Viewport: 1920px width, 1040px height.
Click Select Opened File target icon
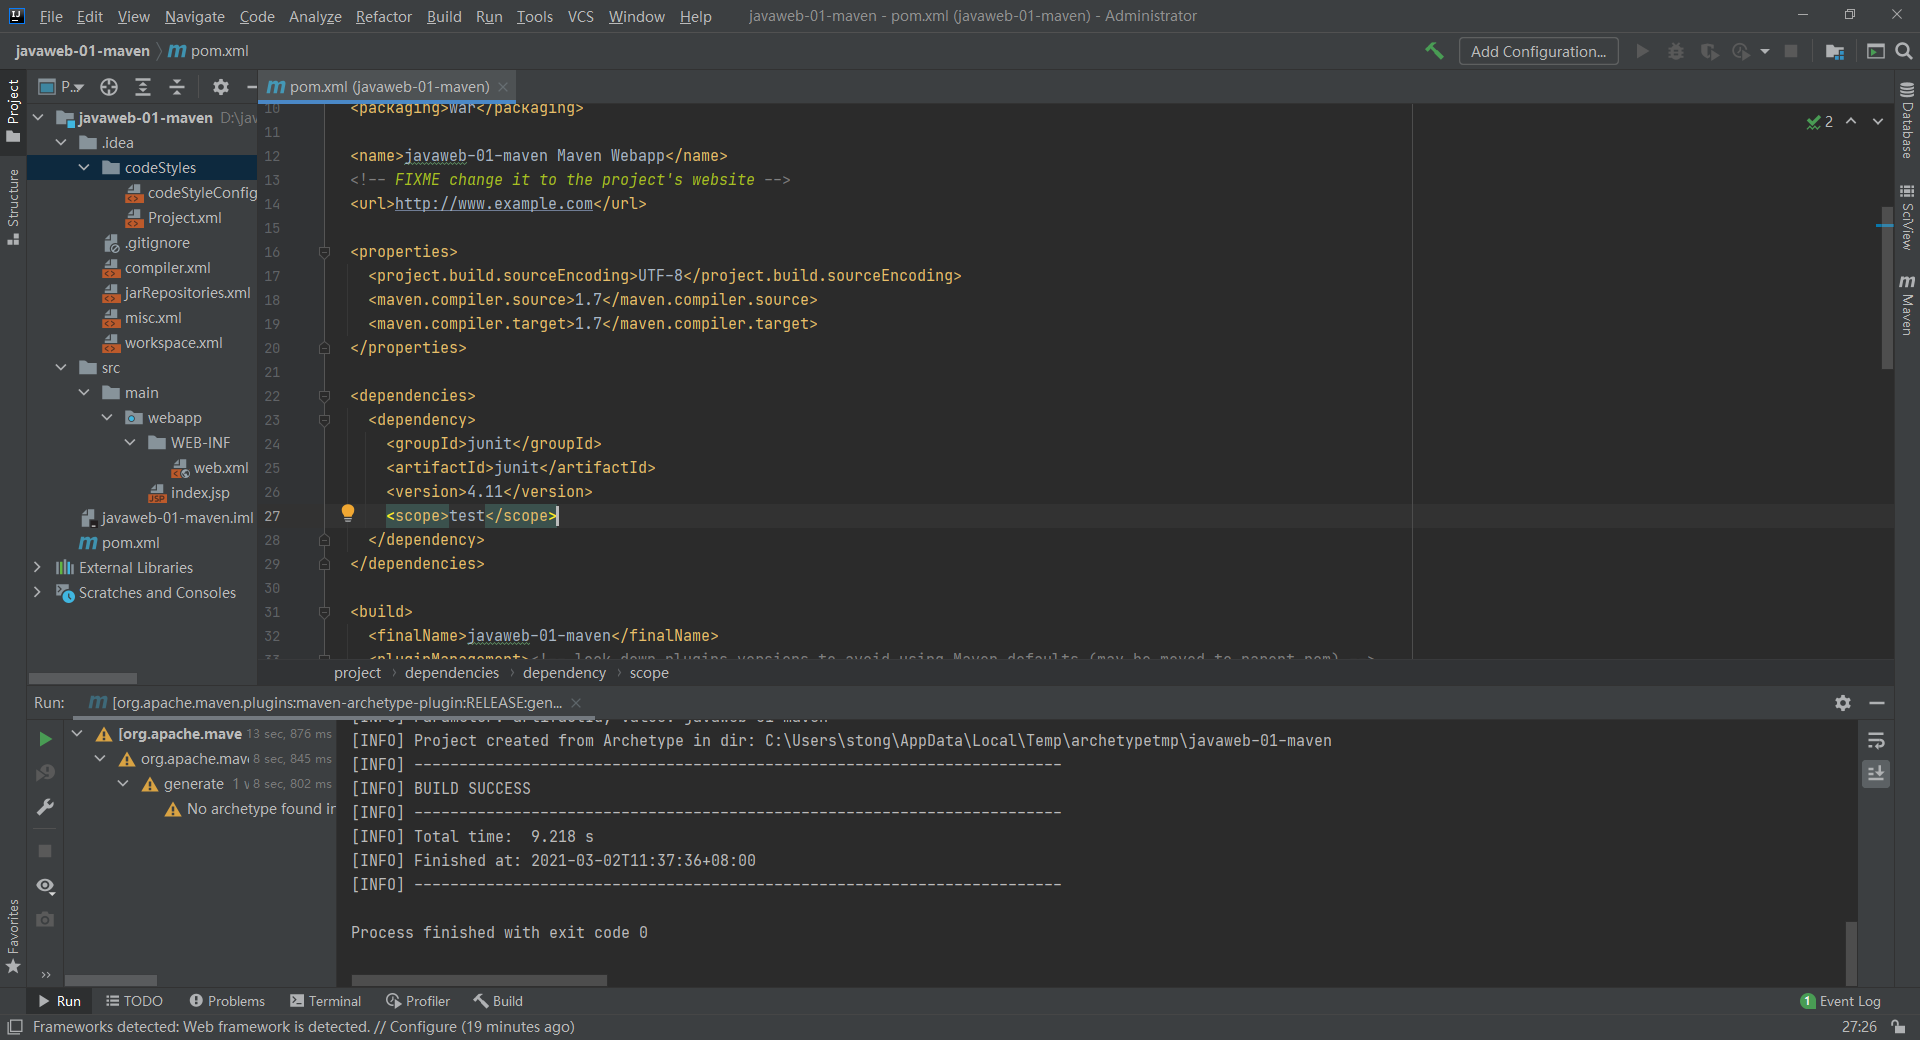(x=109, y=87)
